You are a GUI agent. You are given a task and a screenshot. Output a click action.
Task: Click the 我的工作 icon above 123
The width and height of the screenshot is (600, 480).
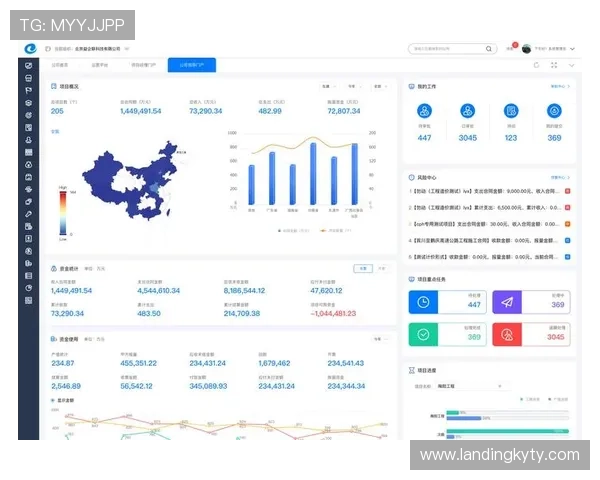click(x=511, y=111)
